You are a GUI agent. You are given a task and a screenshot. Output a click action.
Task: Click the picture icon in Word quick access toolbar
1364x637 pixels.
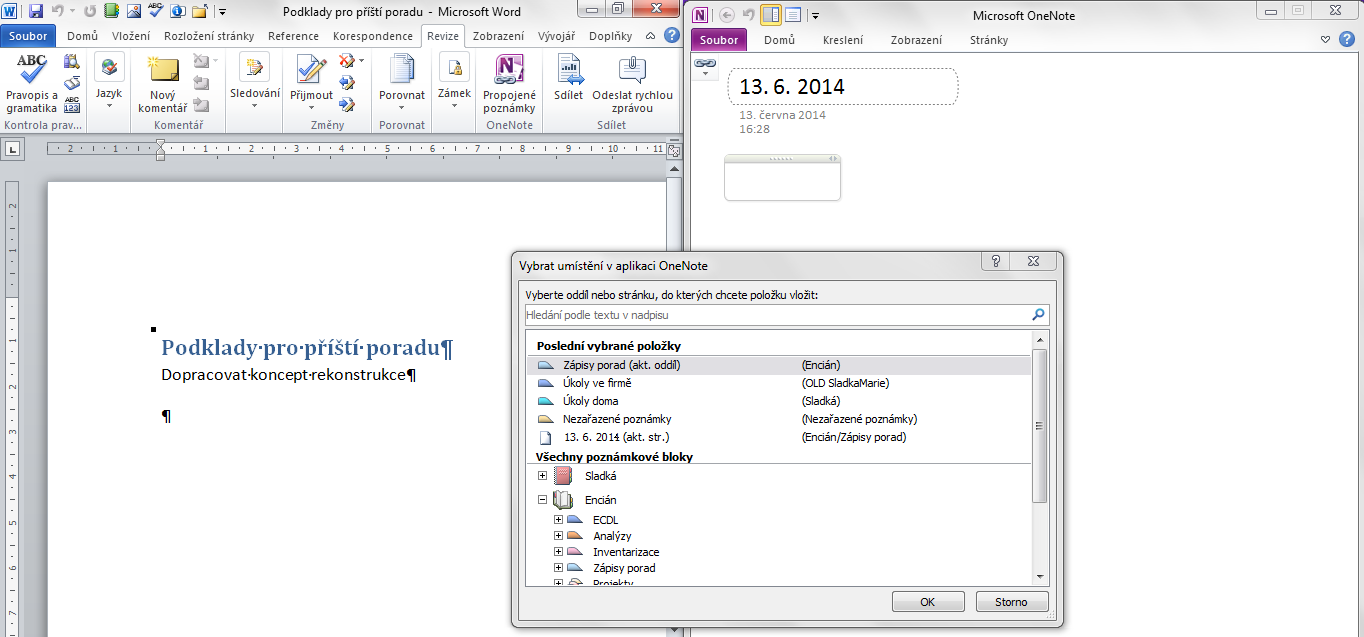pos(133,11)
